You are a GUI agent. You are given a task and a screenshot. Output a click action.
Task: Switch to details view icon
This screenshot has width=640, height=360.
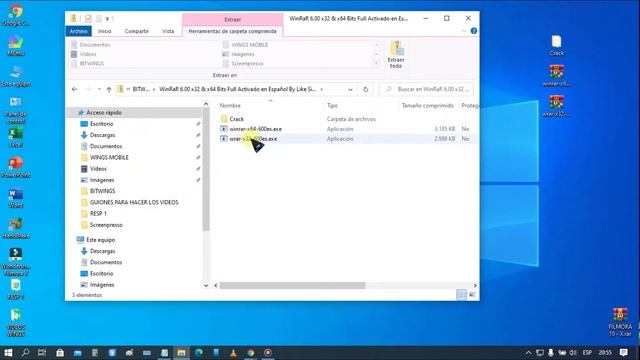(461, 295)
